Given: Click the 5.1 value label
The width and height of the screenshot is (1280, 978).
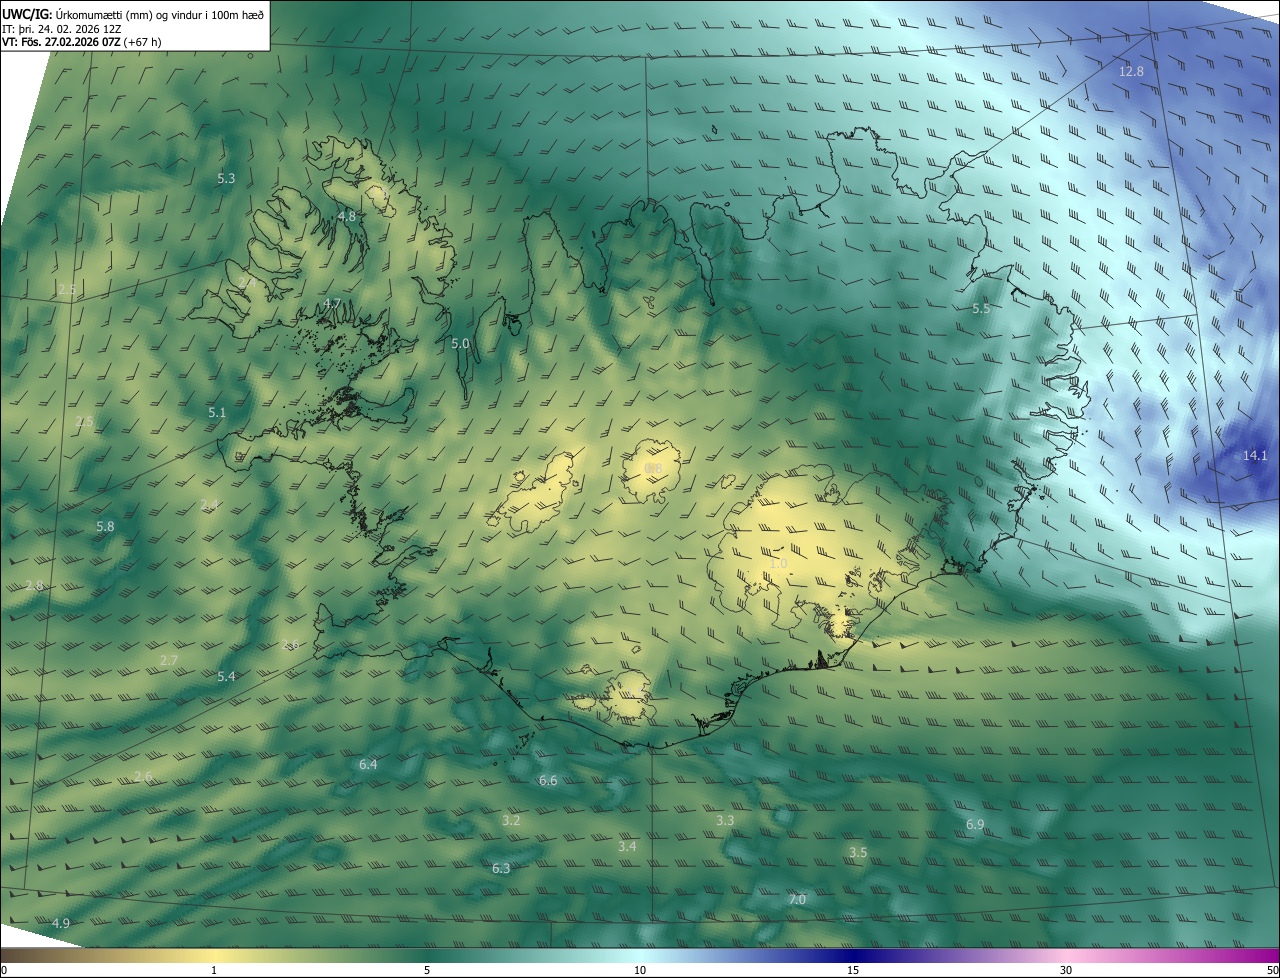Looking at the screenshot, I should 217,412.
